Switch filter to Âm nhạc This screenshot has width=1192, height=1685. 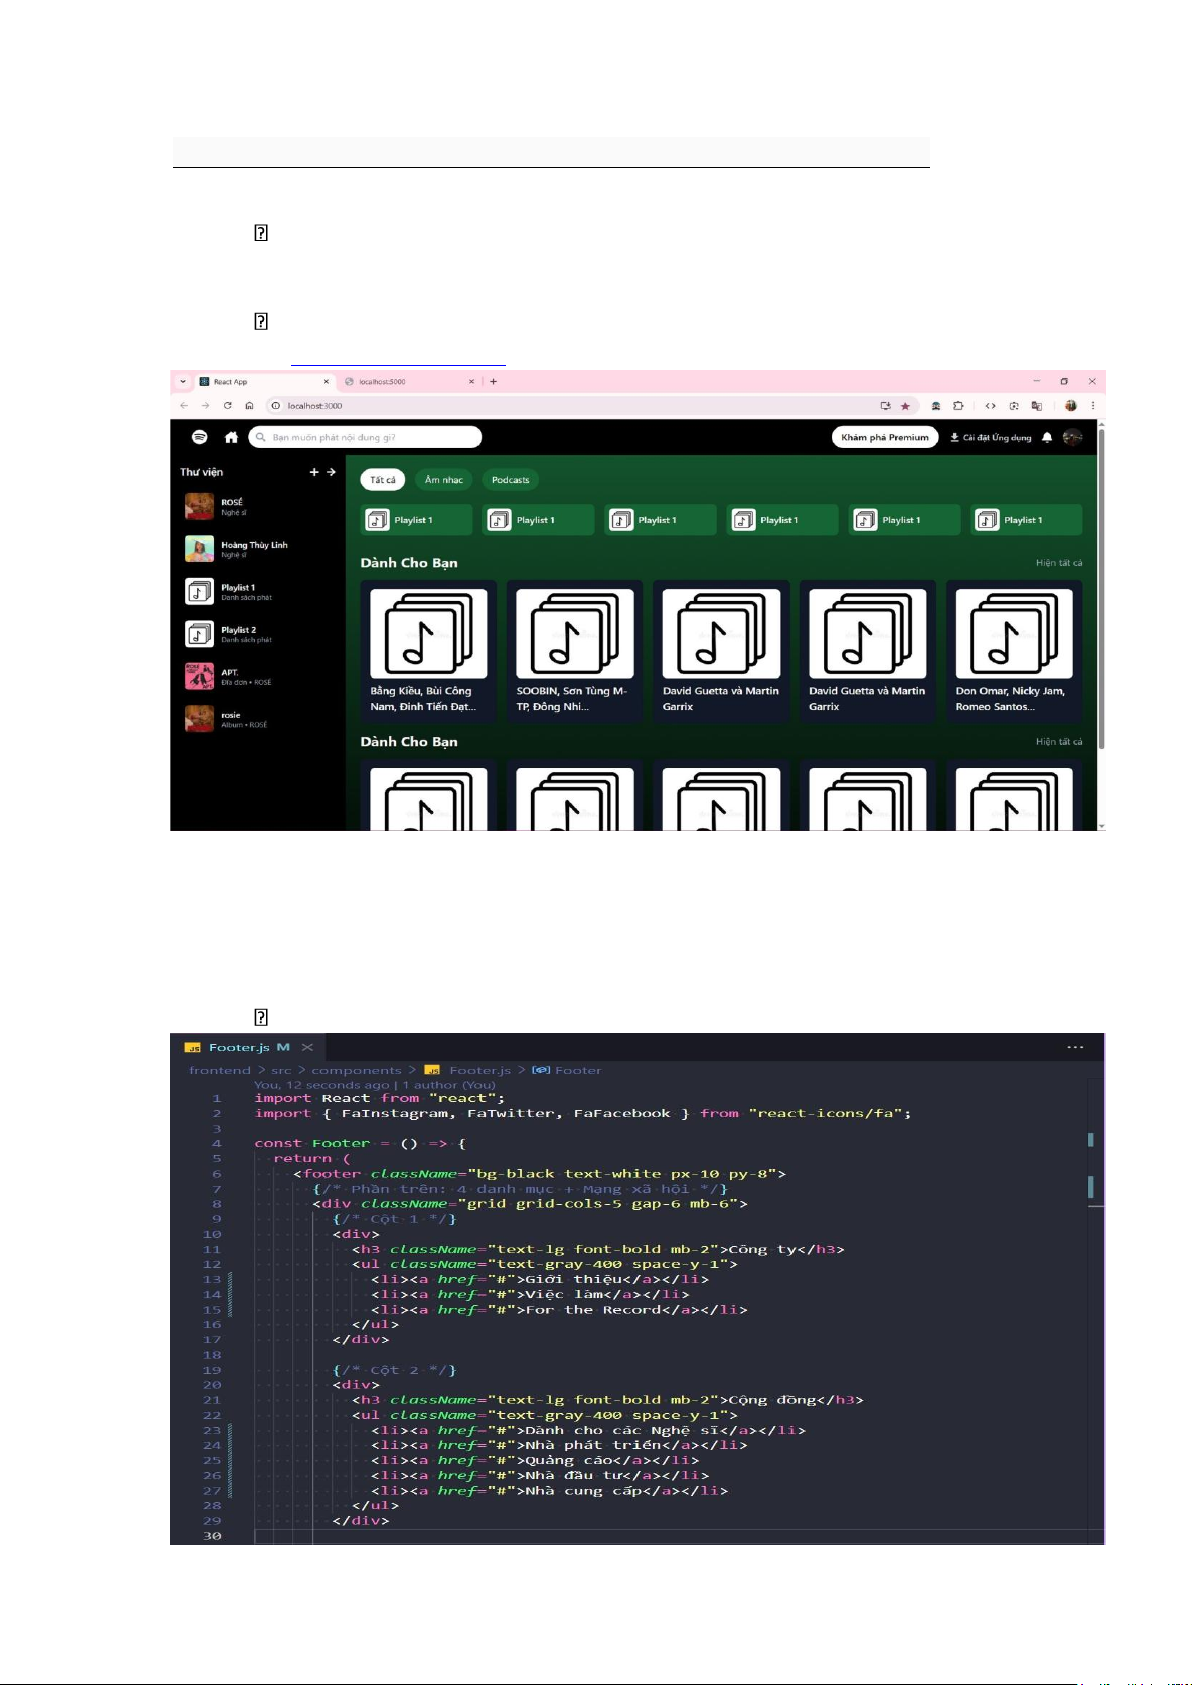tap(444, 480)
